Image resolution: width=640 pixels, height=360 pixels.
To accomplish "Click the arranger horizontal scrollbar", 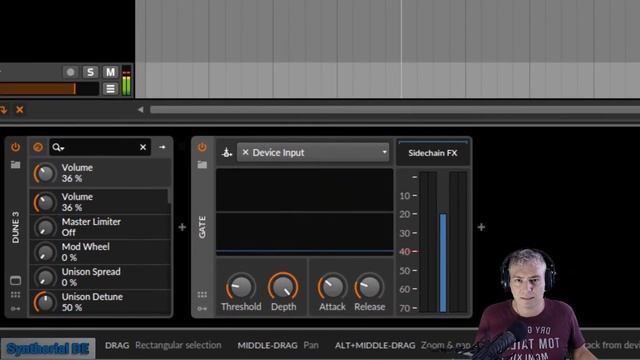I will [395, 109].
